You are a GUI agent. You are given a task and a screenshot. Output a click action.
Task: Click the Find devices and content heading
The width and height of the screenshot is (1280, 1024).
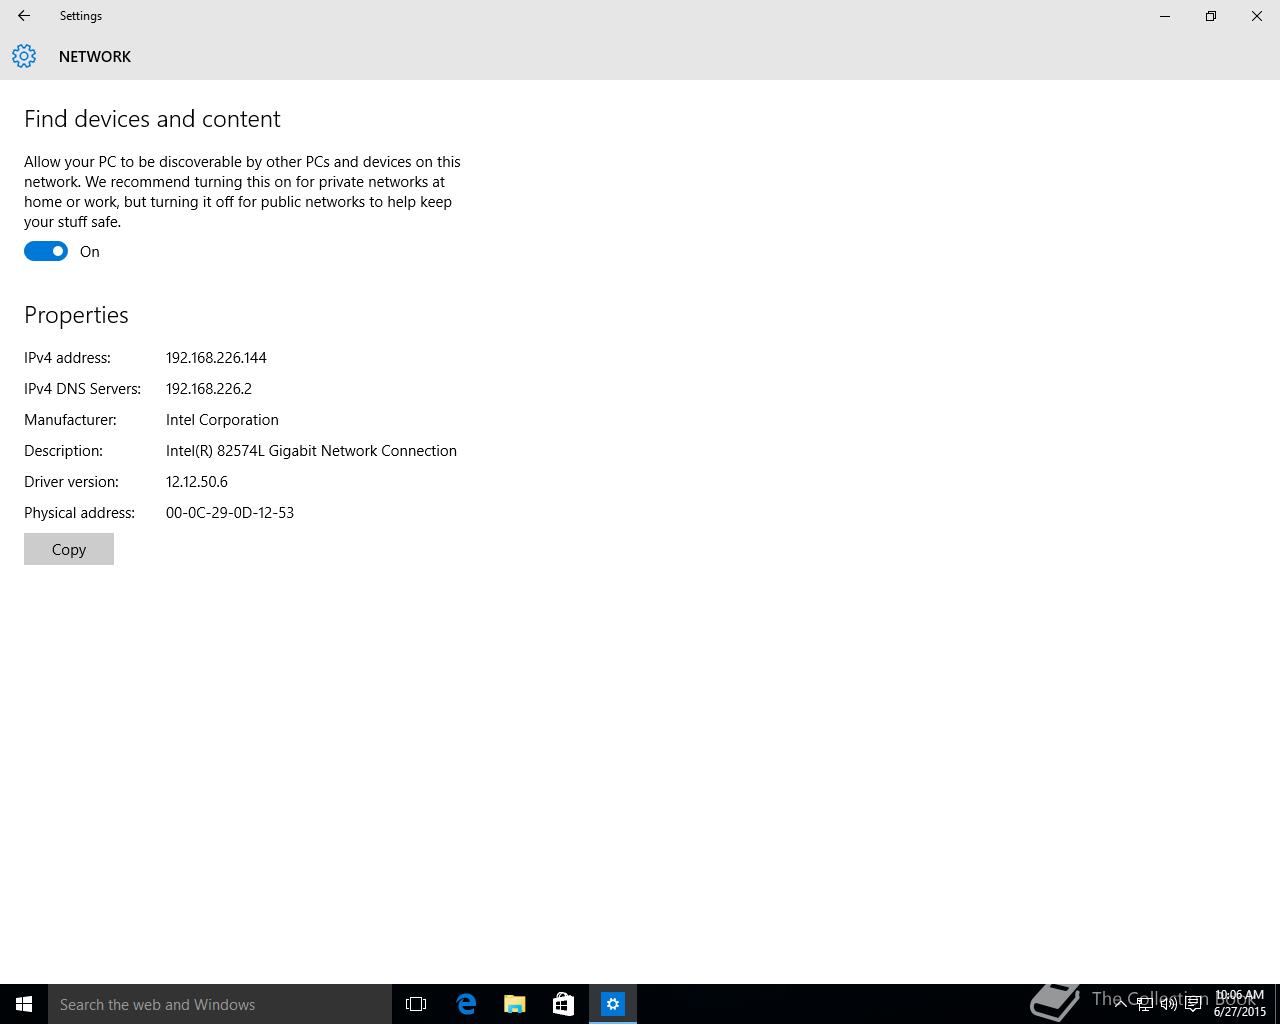(152, 119)
